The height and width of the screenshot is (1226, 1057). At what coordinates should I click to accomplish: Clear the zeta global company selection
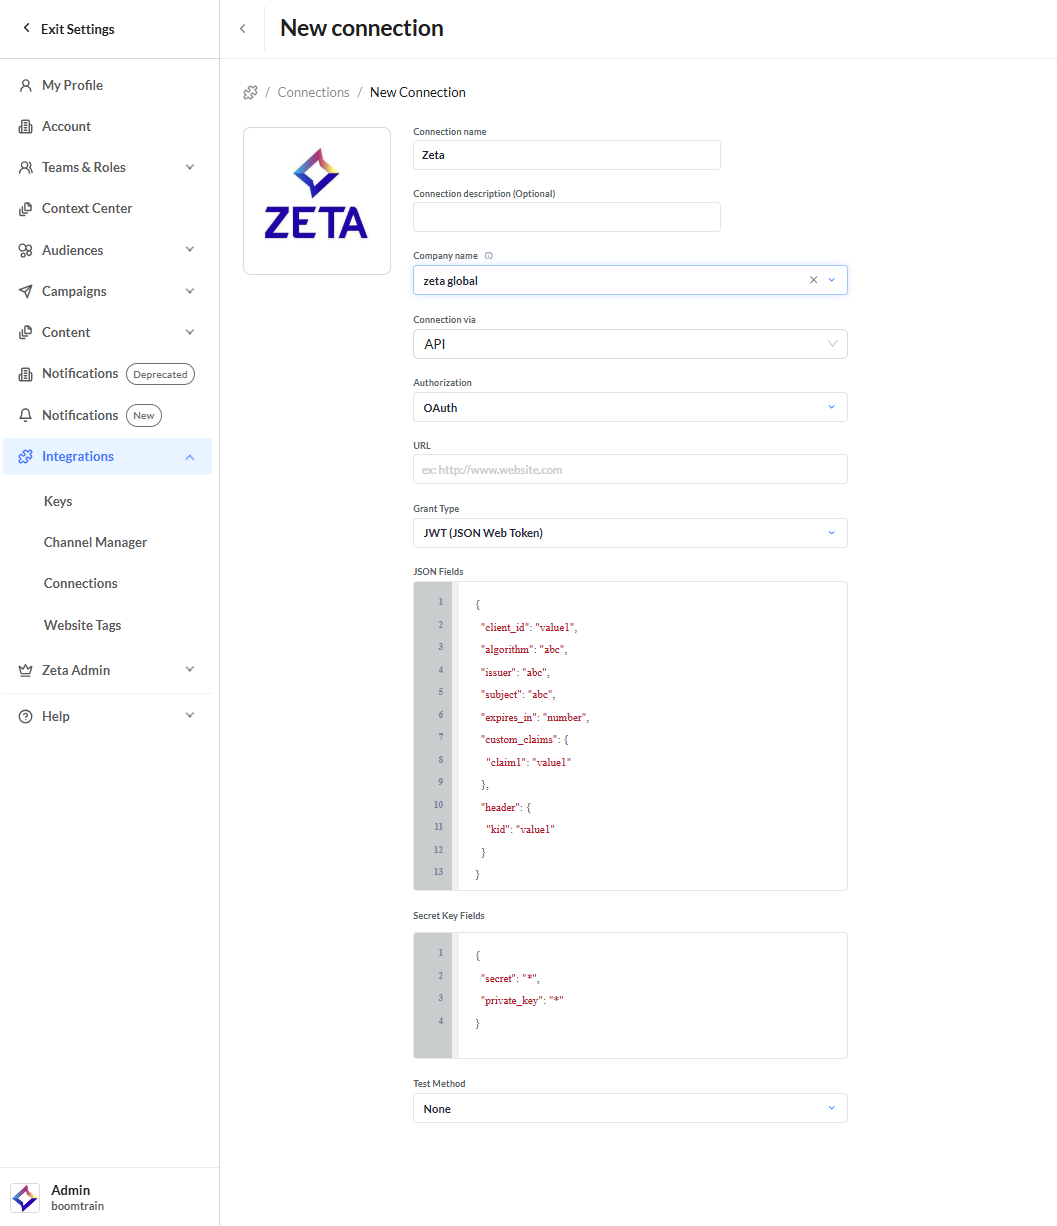pyautogui.click(x=813, y=280)
